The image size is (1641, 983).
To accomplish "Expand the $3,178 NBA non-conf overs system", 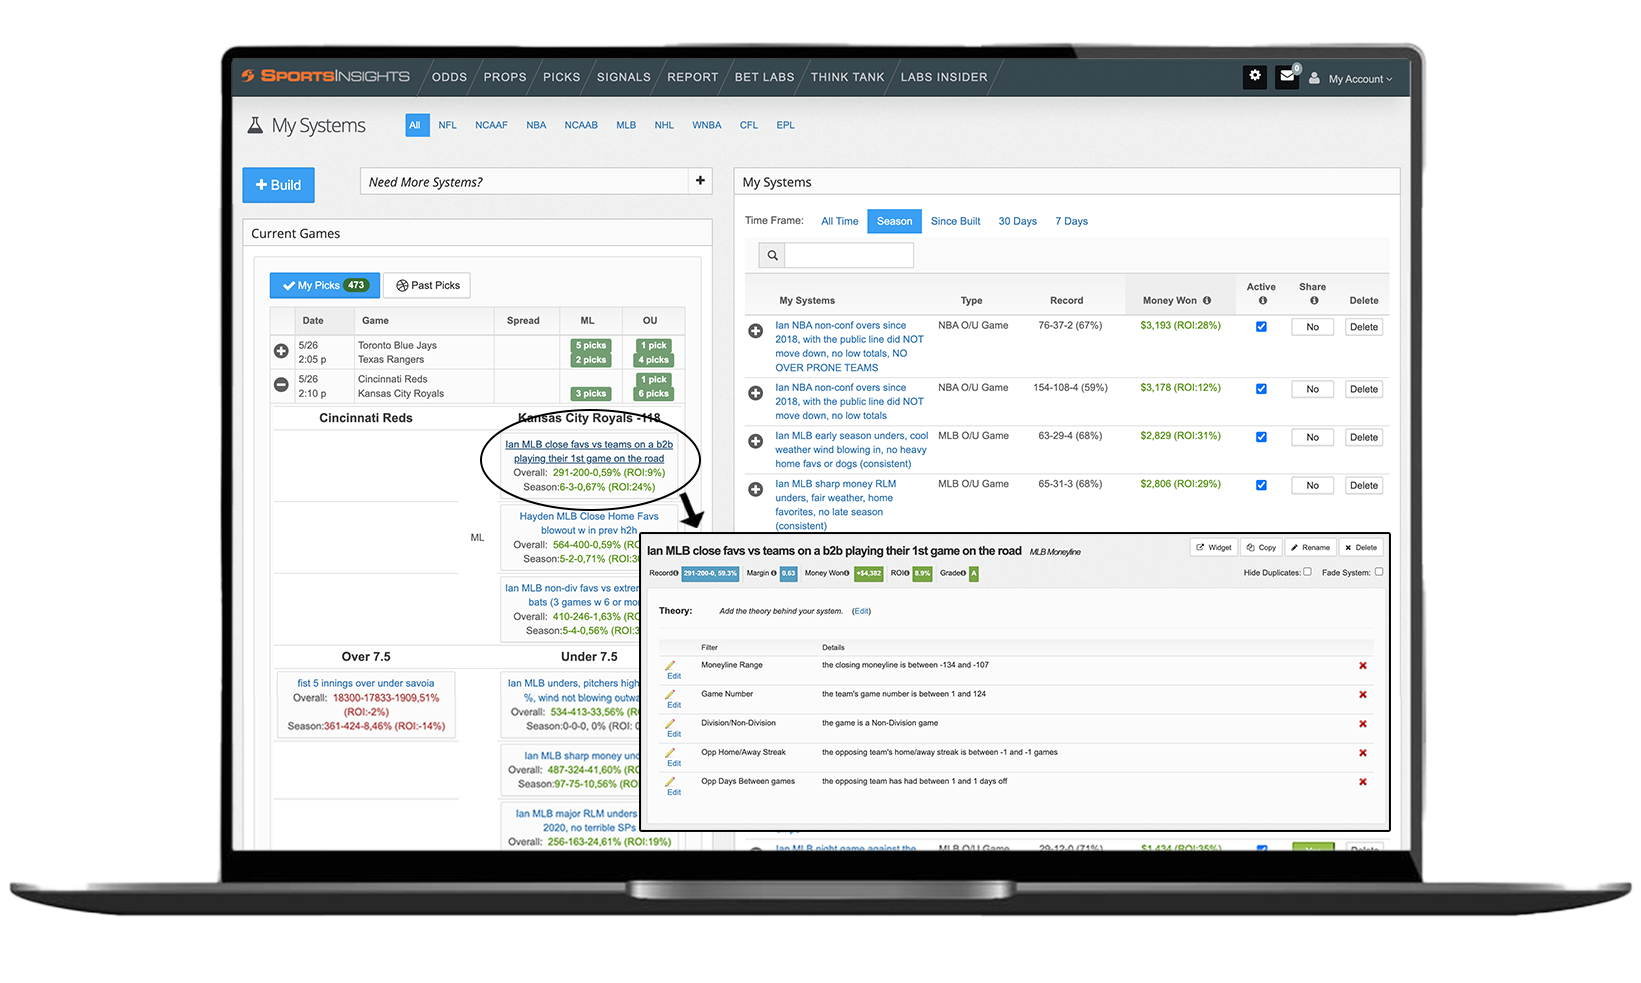I will coord(756,393).
